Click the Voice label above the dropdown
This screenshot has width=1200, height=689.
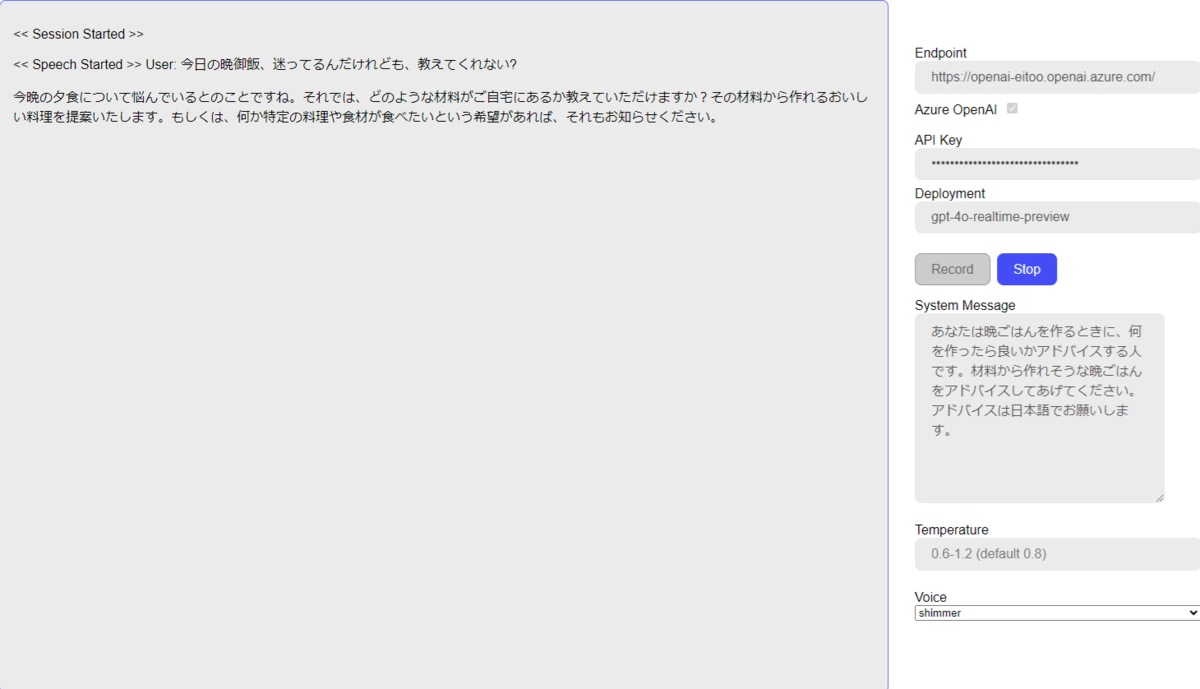tap(929, 596)
